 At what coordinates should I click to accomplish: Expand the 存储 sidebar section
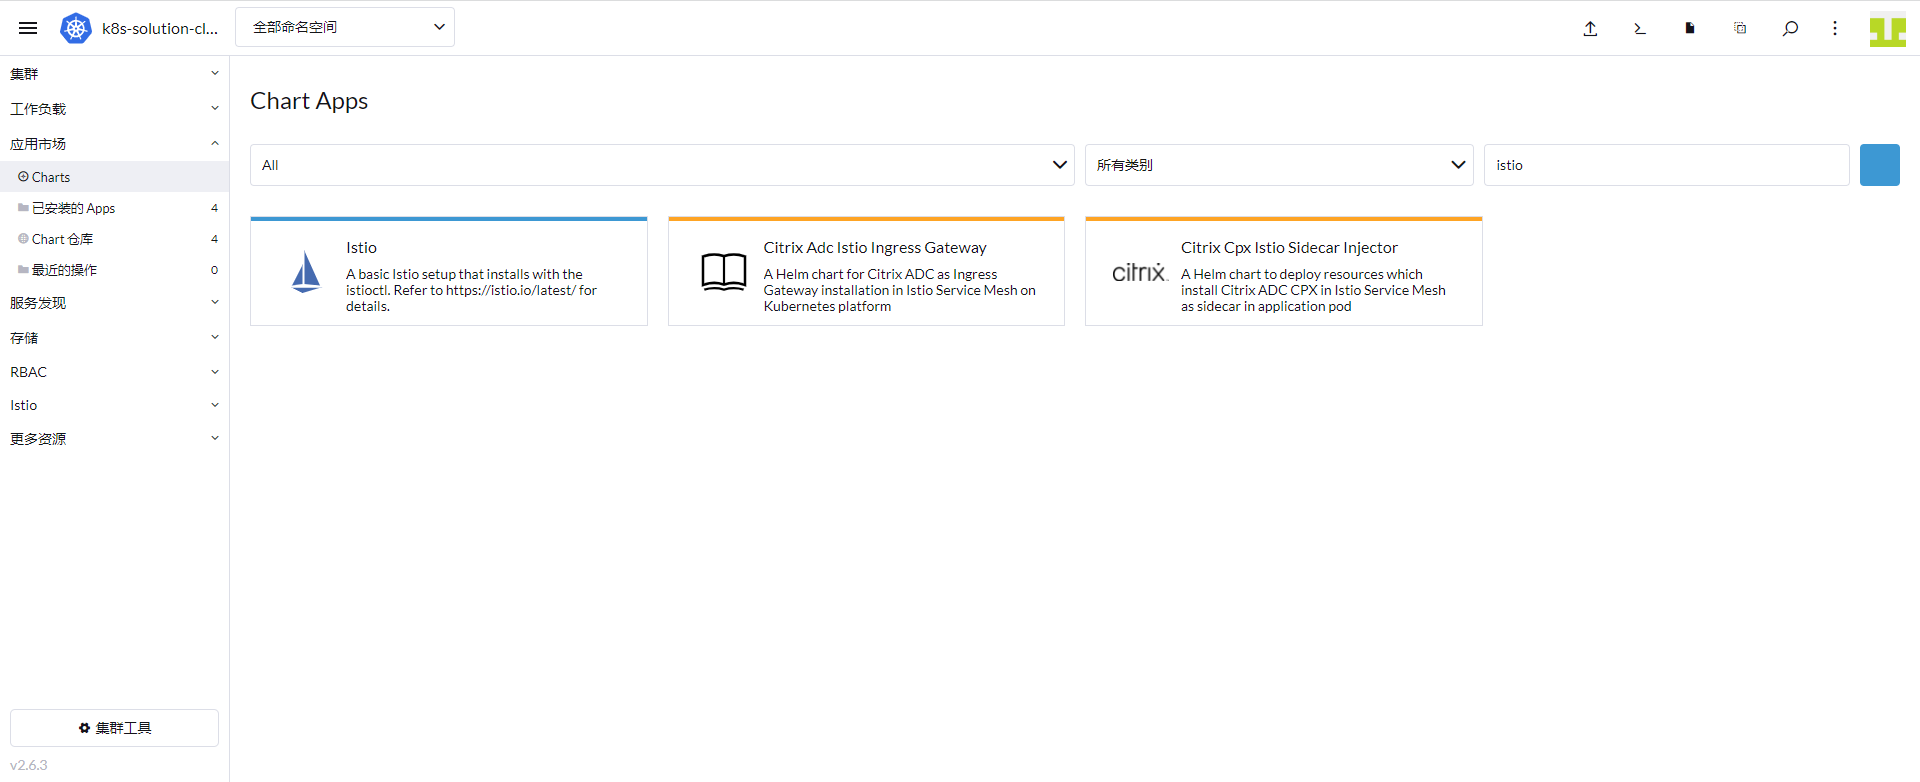114,338
